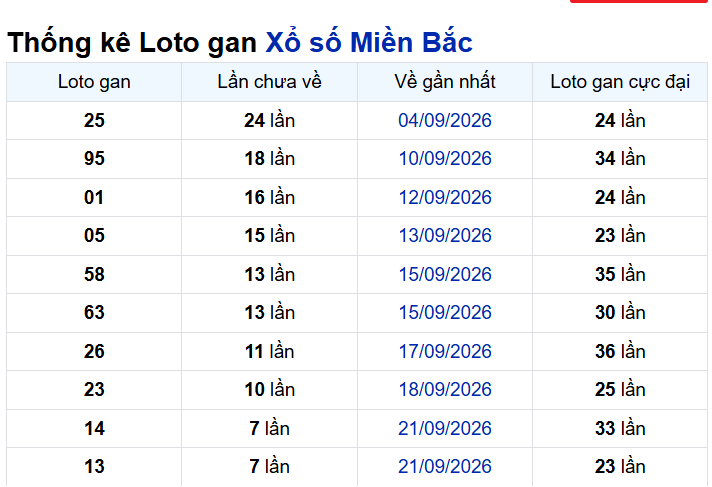Open the date link 04/09/2026
Screen dimensions: 712x487
pyautogui.click(x=445, y=120)
